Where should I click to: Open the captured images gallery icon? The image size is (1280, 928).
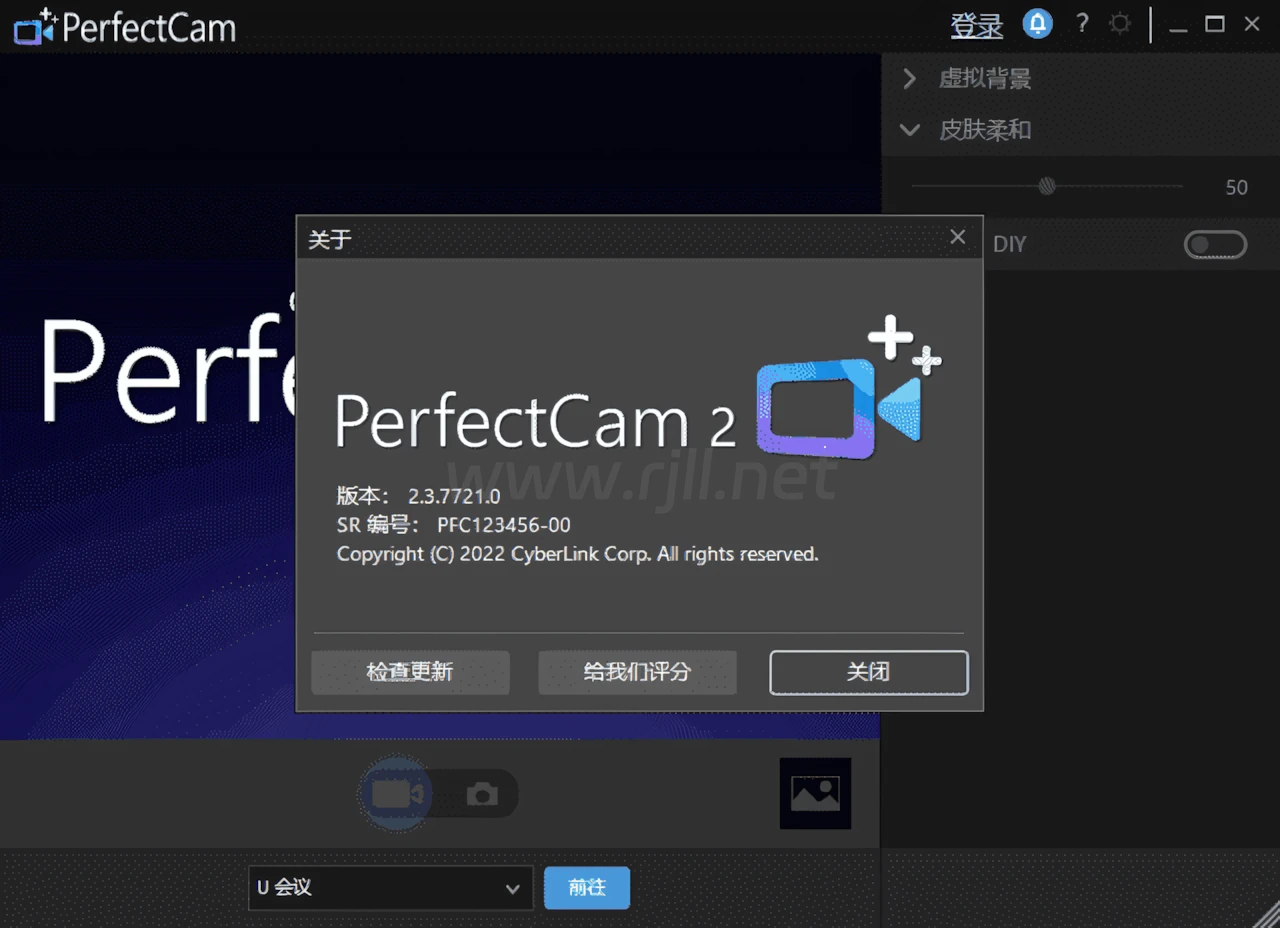(815, 793)
